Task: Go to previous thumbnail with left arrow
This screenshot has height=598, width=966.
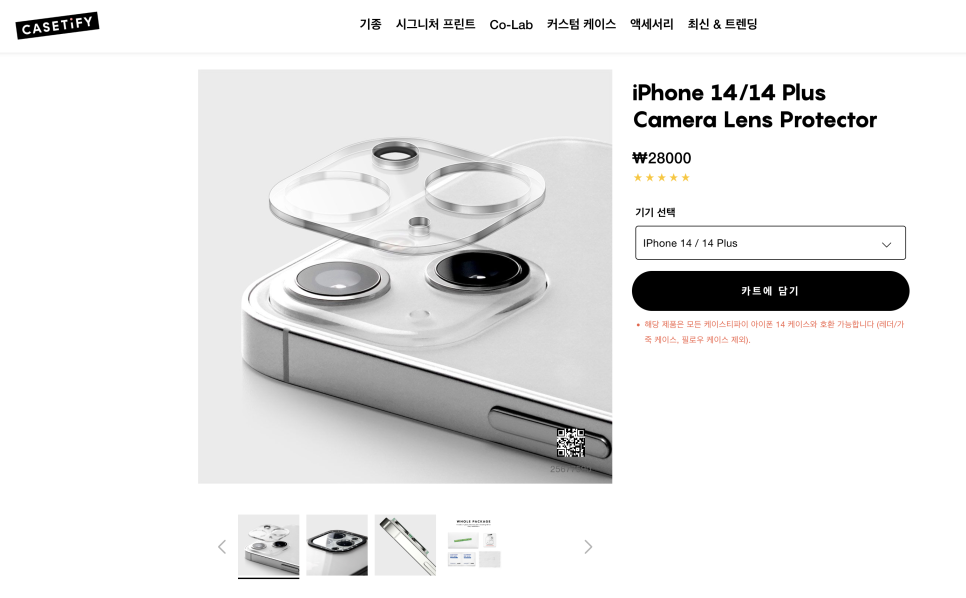Action: click(222, 547)
